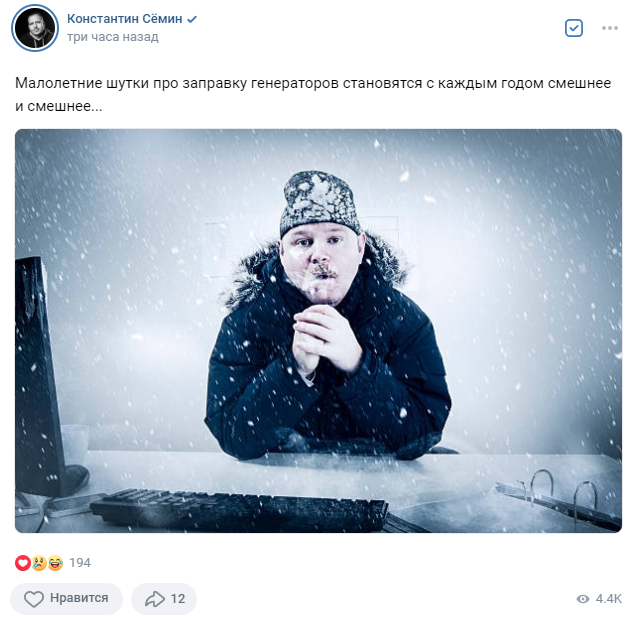Click the share arrow icon
This screenshot has width=639, height=621.
pos(155,599)
